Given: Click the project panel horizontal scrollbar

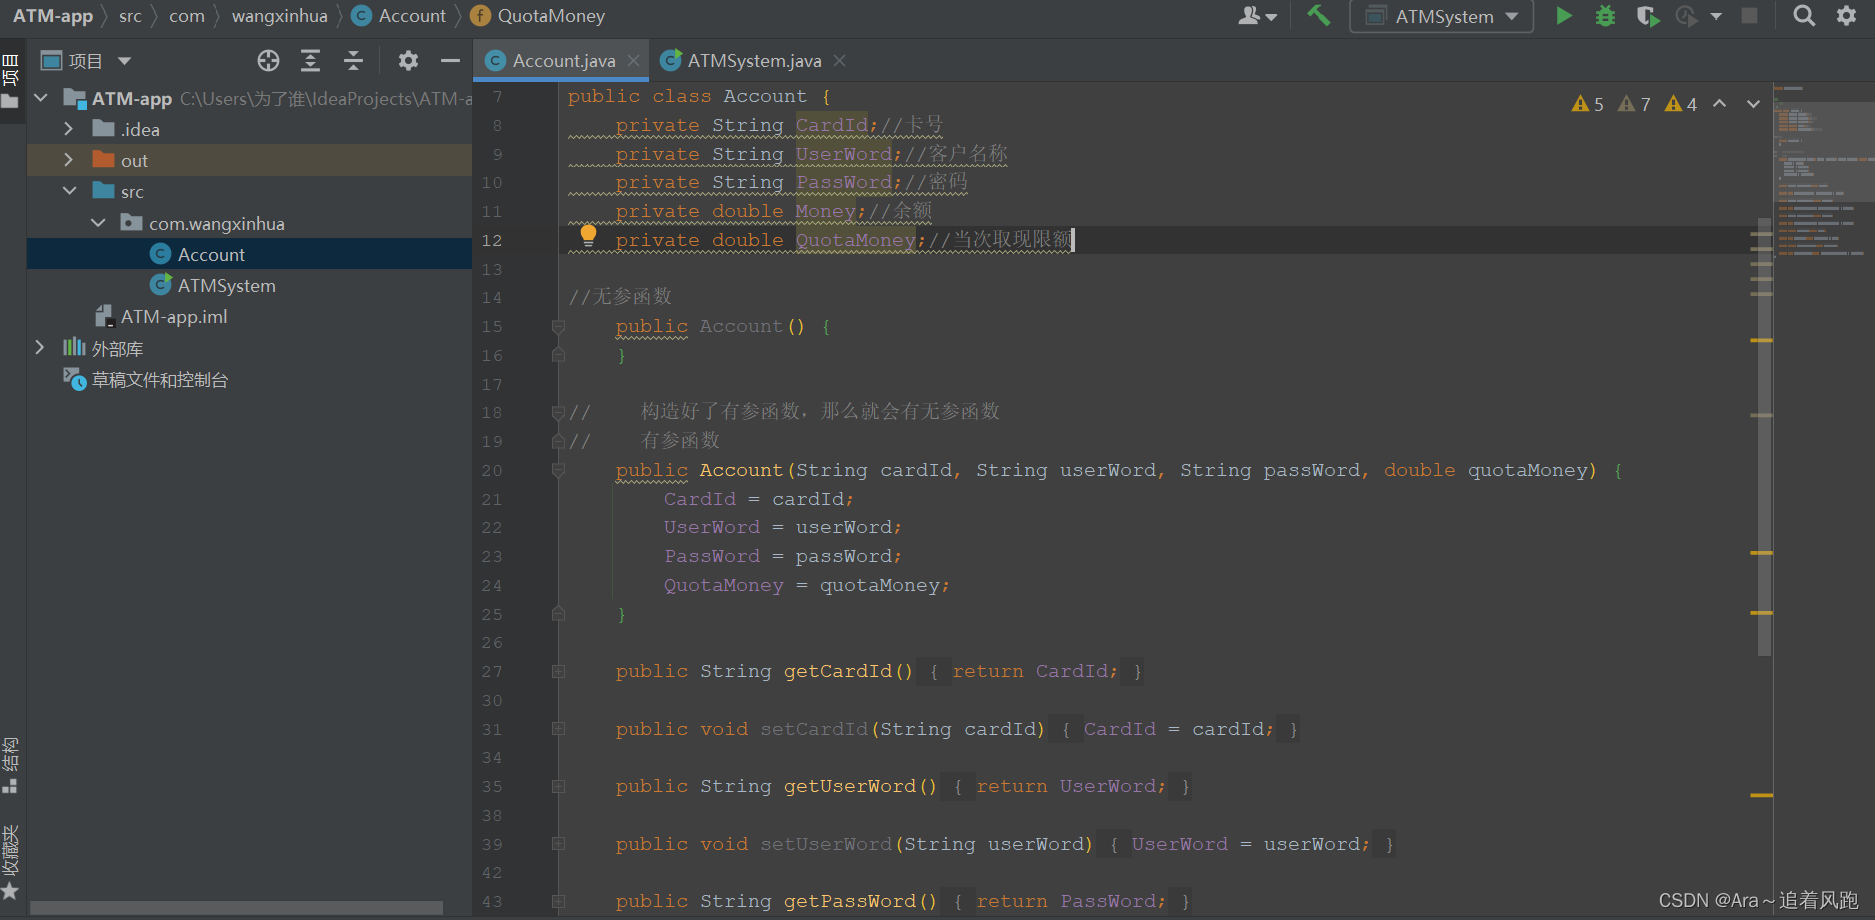Looking at the screenshot, I should click(x=237, y=908).
